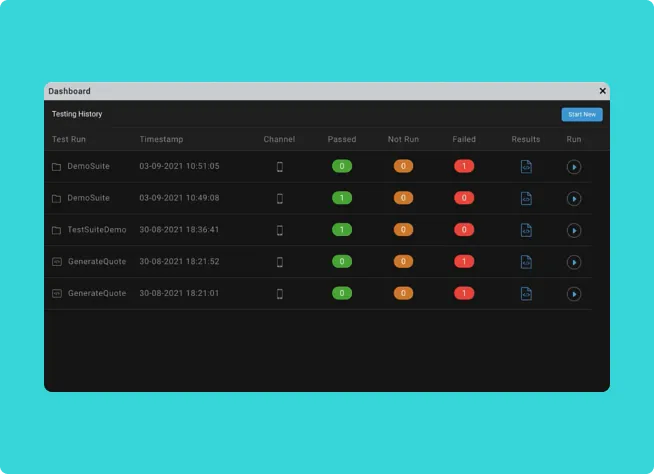Sort by the Timestamp column header
This screenshot has height=474, width=654.
point(161,140)
